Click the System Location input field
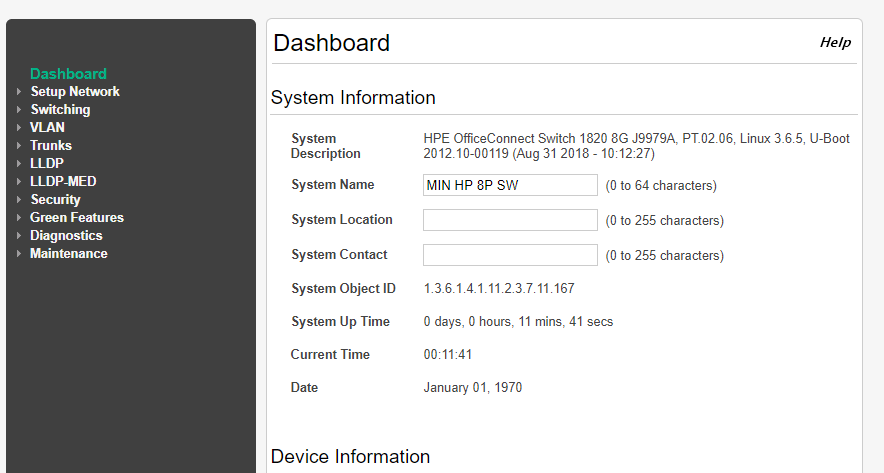Screen dimensions: 884x473 pyautogui.click(x=510, y=220)
